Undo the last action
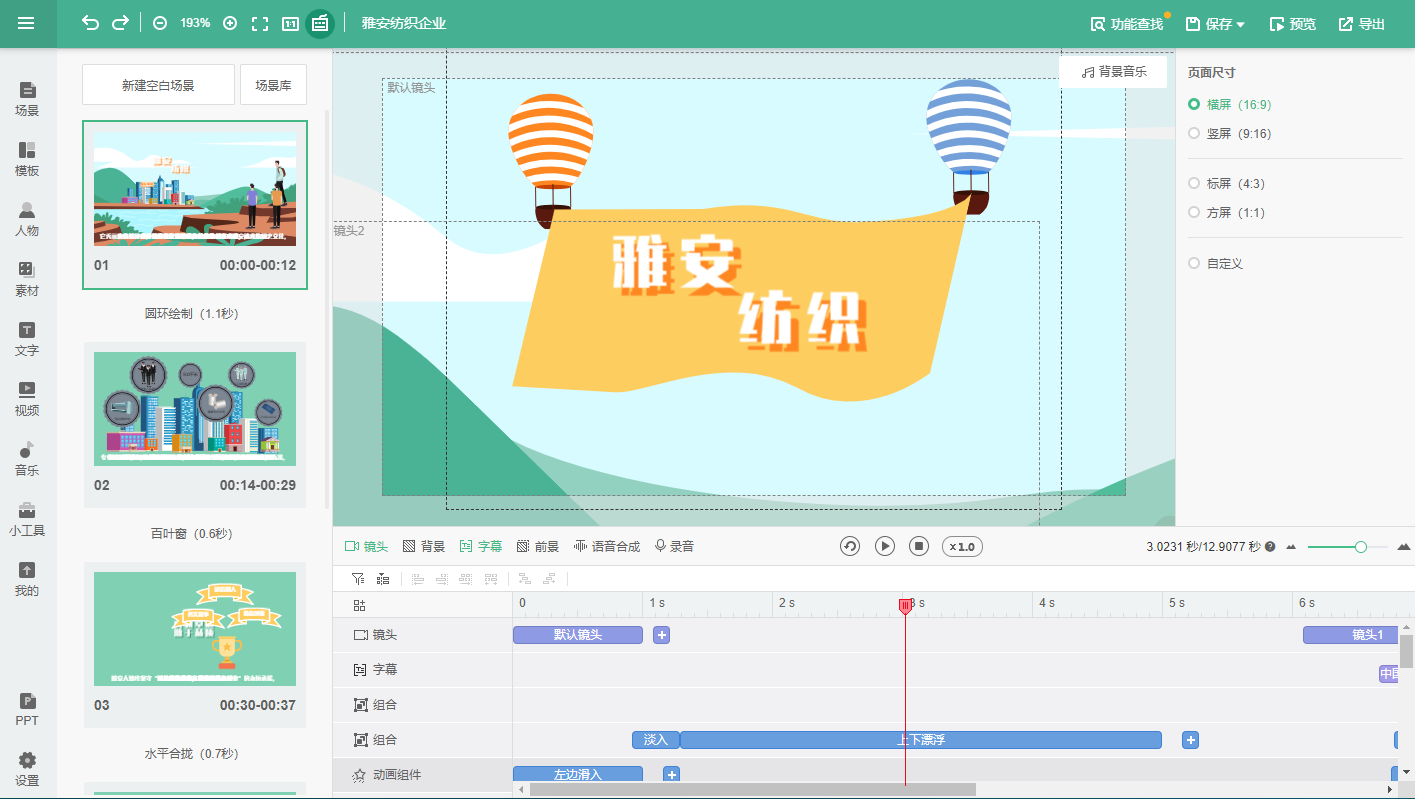The image size is (1415, 799). pos(90,23)
